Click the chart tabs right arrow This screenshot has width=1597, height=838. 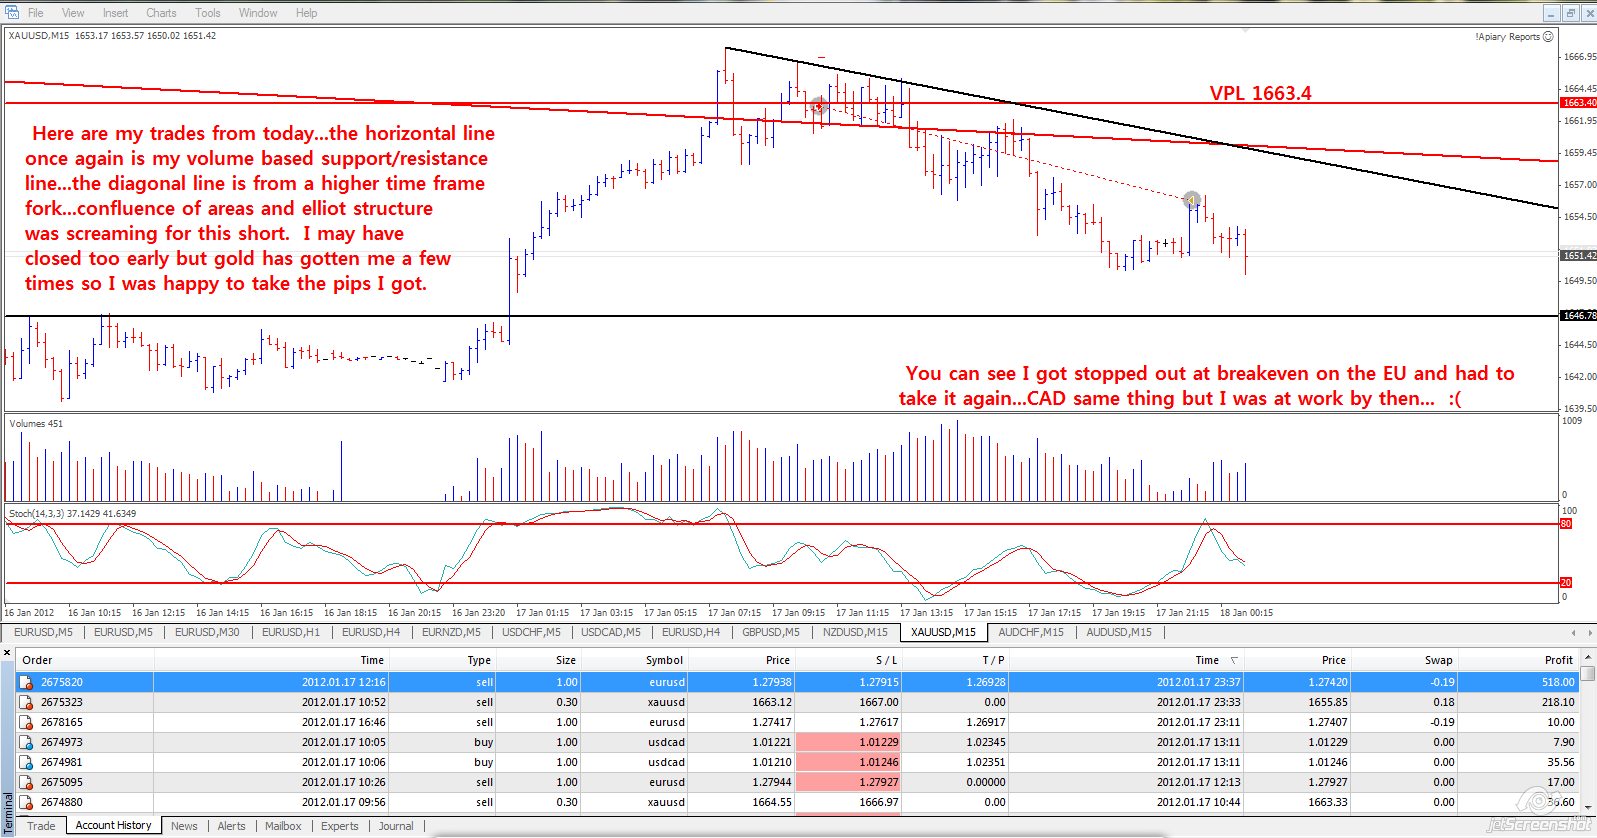coord(1589,632)
